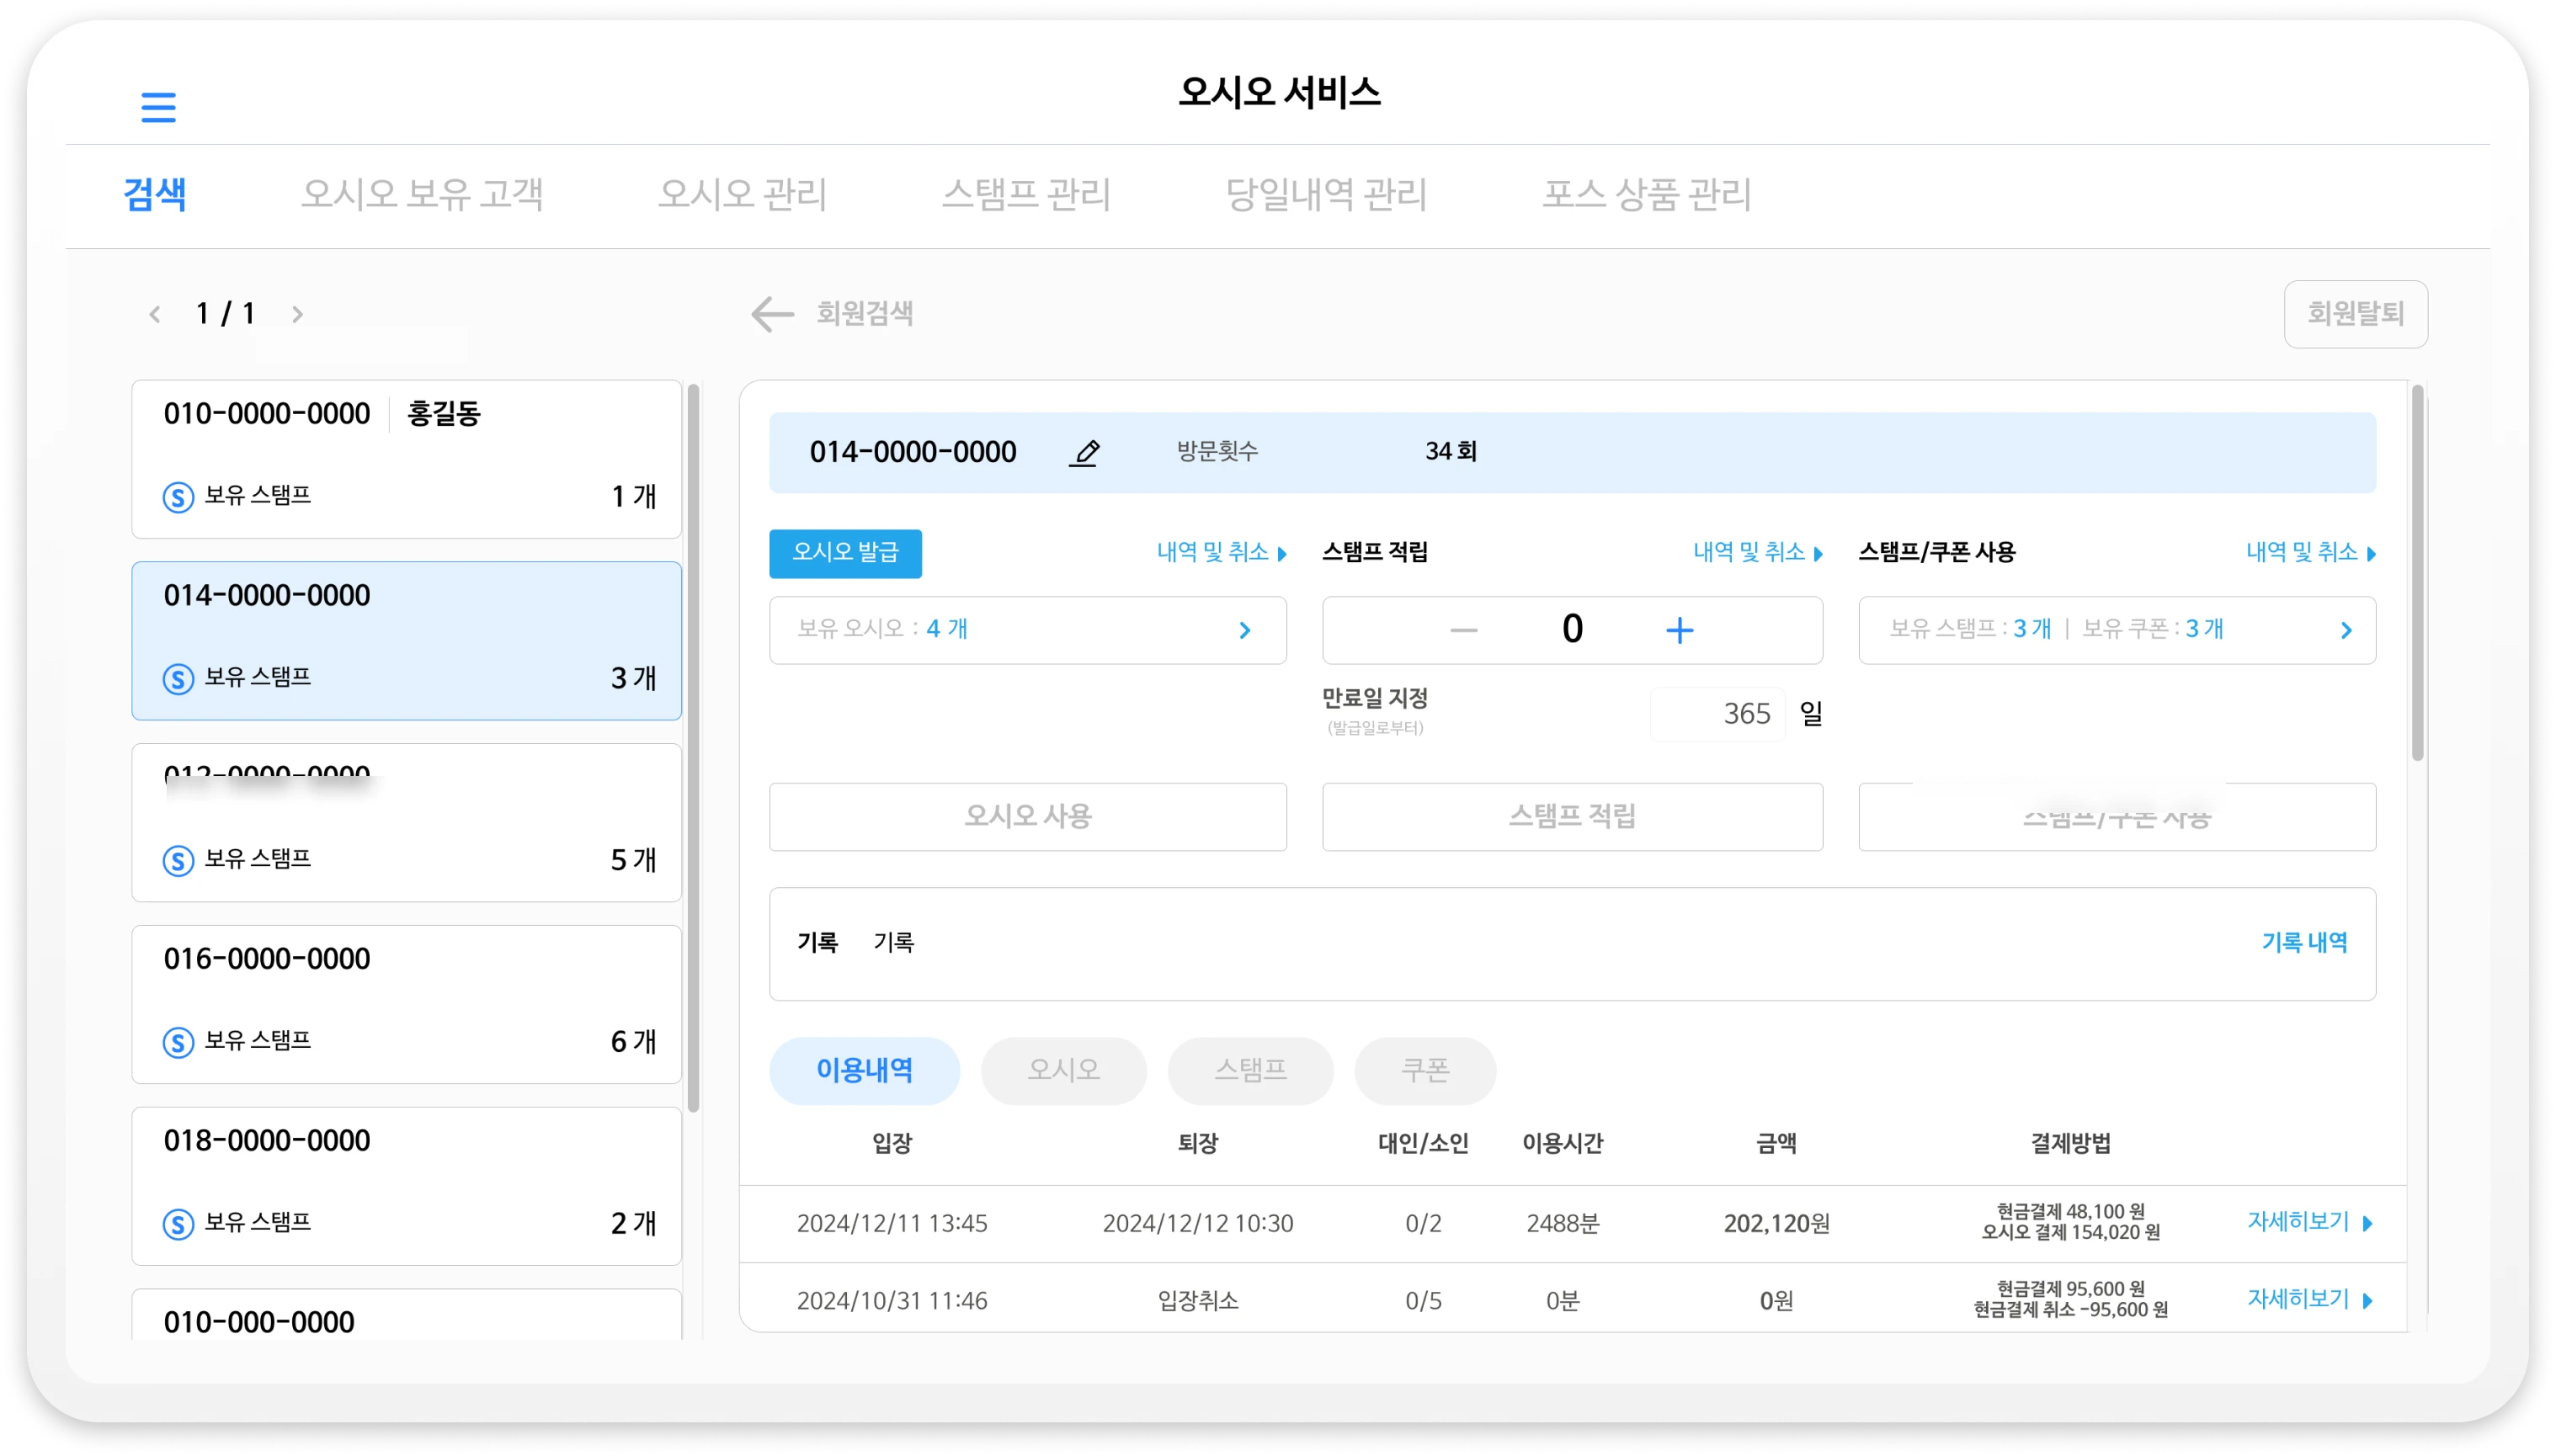Select the 스탬프 filter chip

point(1250,1071)
